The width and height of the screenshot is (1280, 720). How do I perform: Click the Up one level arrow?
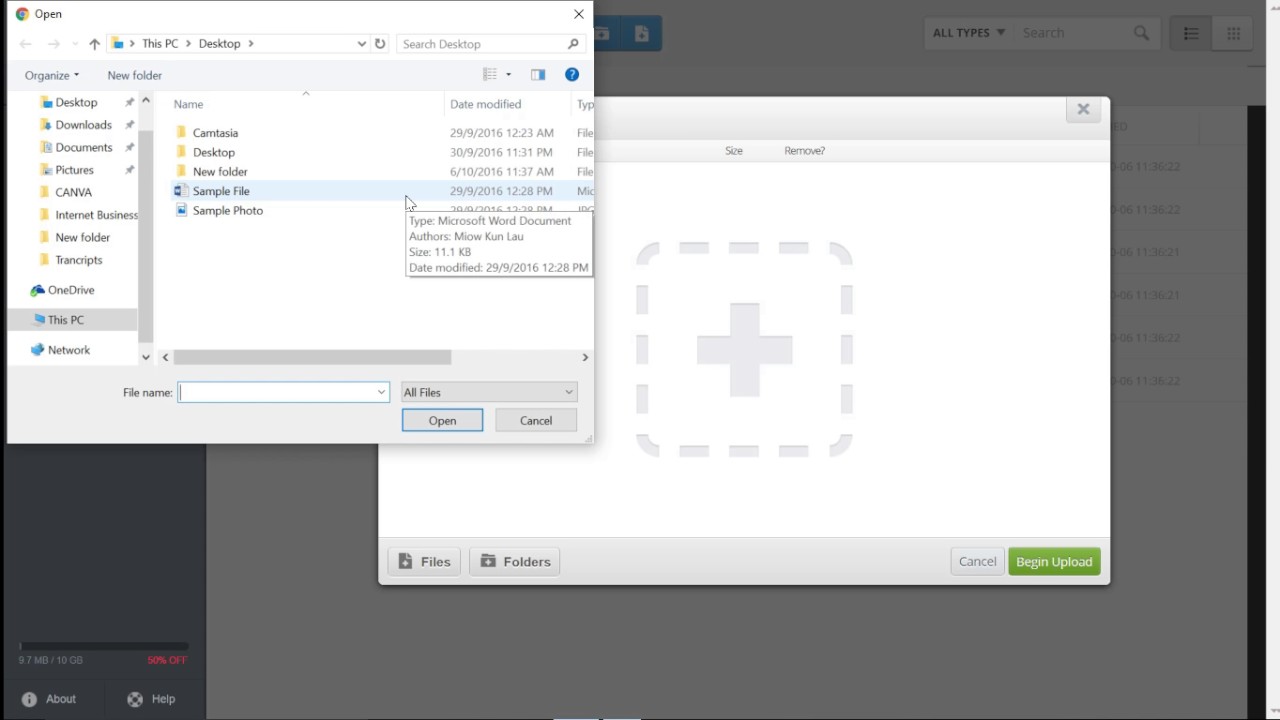(94, 44)
